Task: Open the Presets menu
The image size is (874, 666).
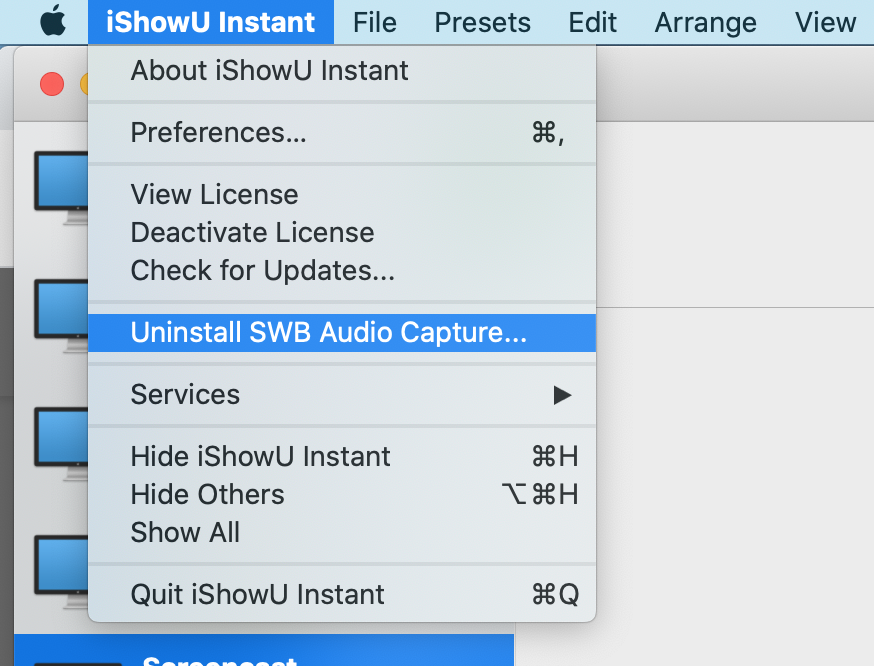Action: [x=482, y=21]
